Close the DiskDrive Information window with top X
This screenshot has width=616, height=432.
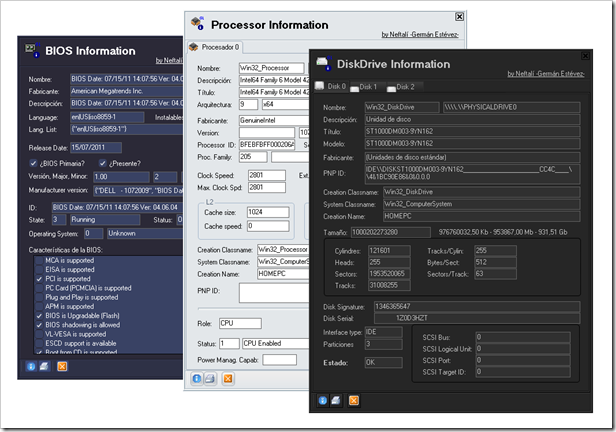pyautogui.click(x=585, y=56)
